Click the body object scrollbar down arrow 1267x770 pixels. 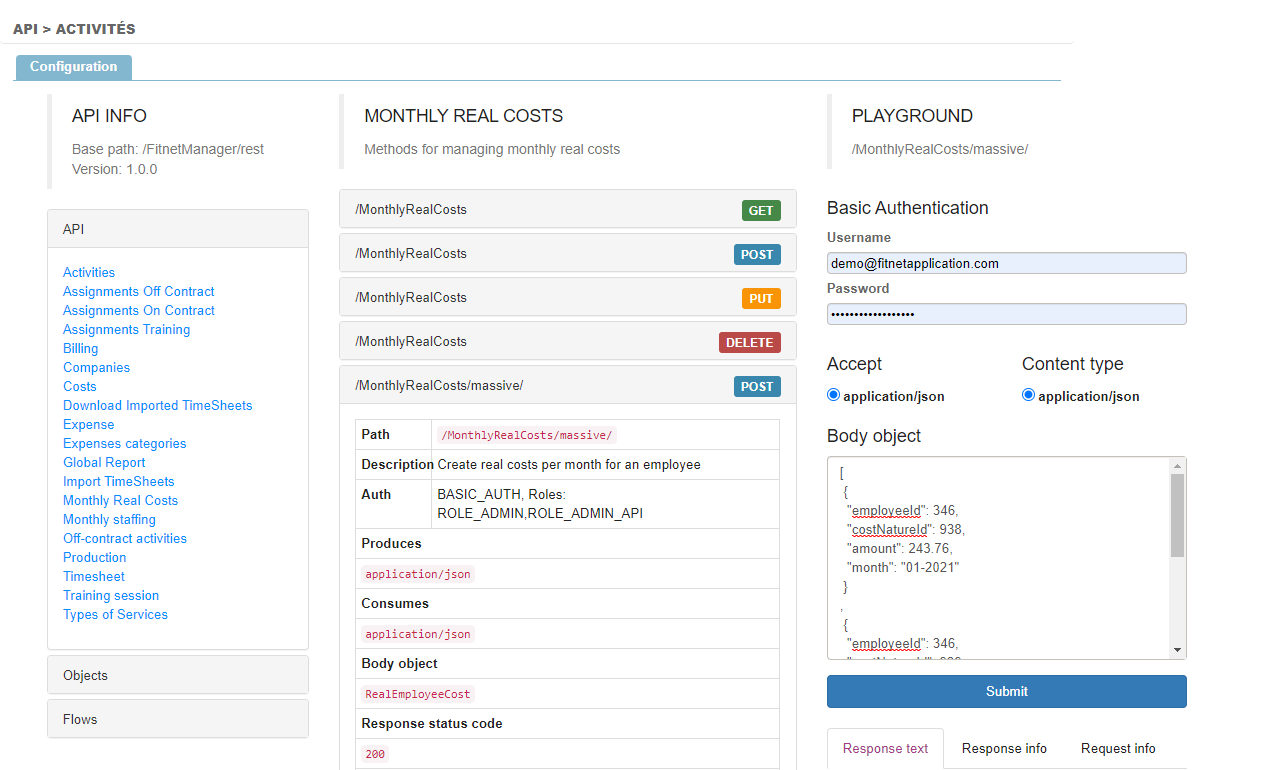(x=1177, y=650)
